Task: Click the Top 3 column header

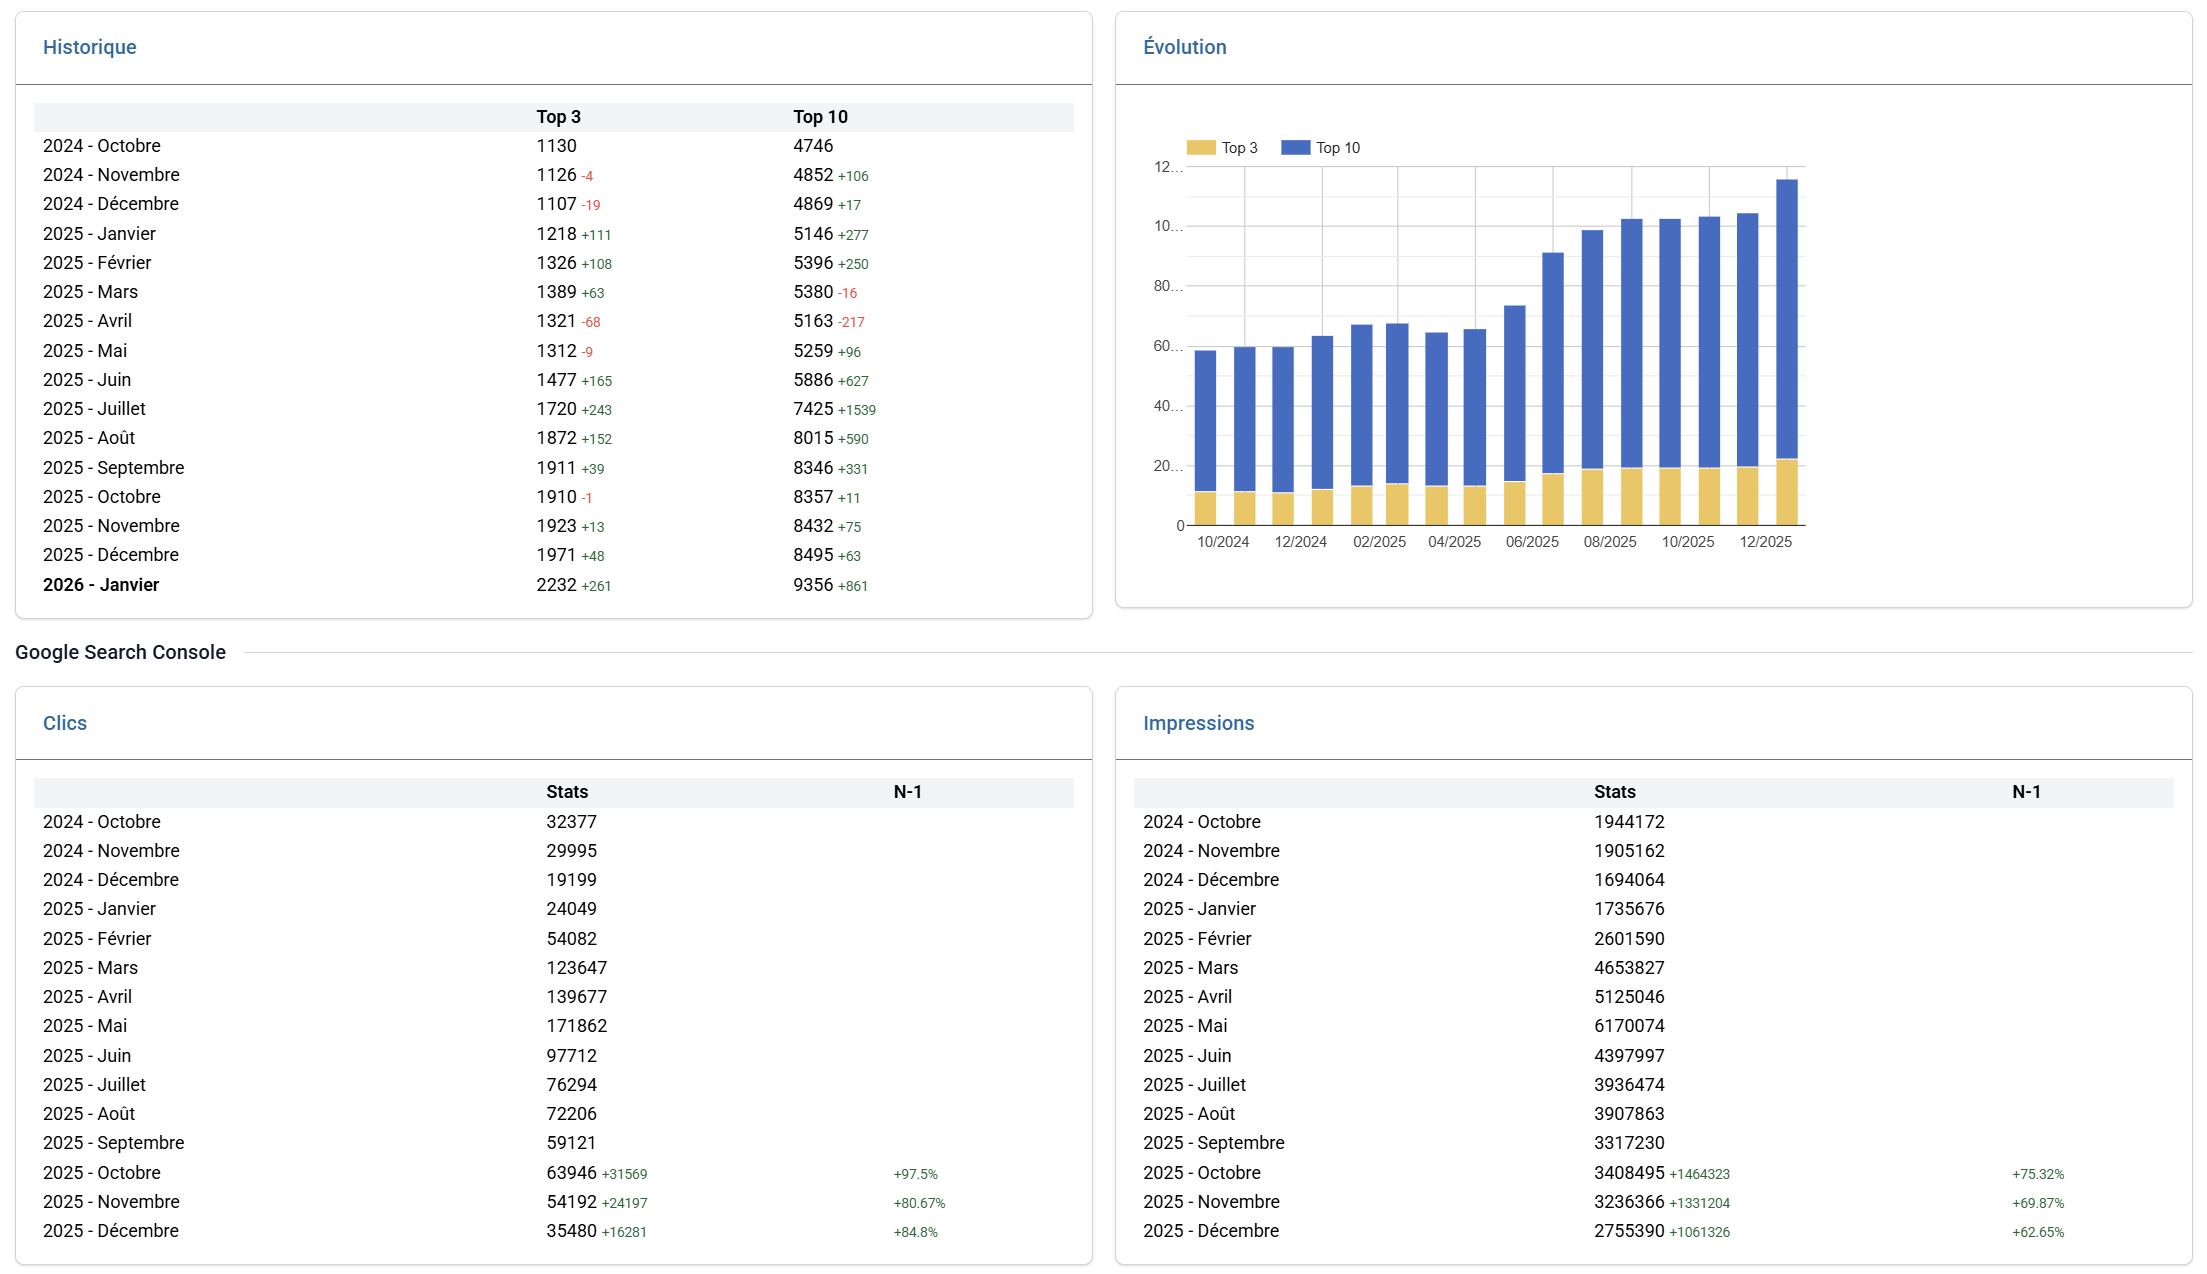Action: tap(558, 117)
